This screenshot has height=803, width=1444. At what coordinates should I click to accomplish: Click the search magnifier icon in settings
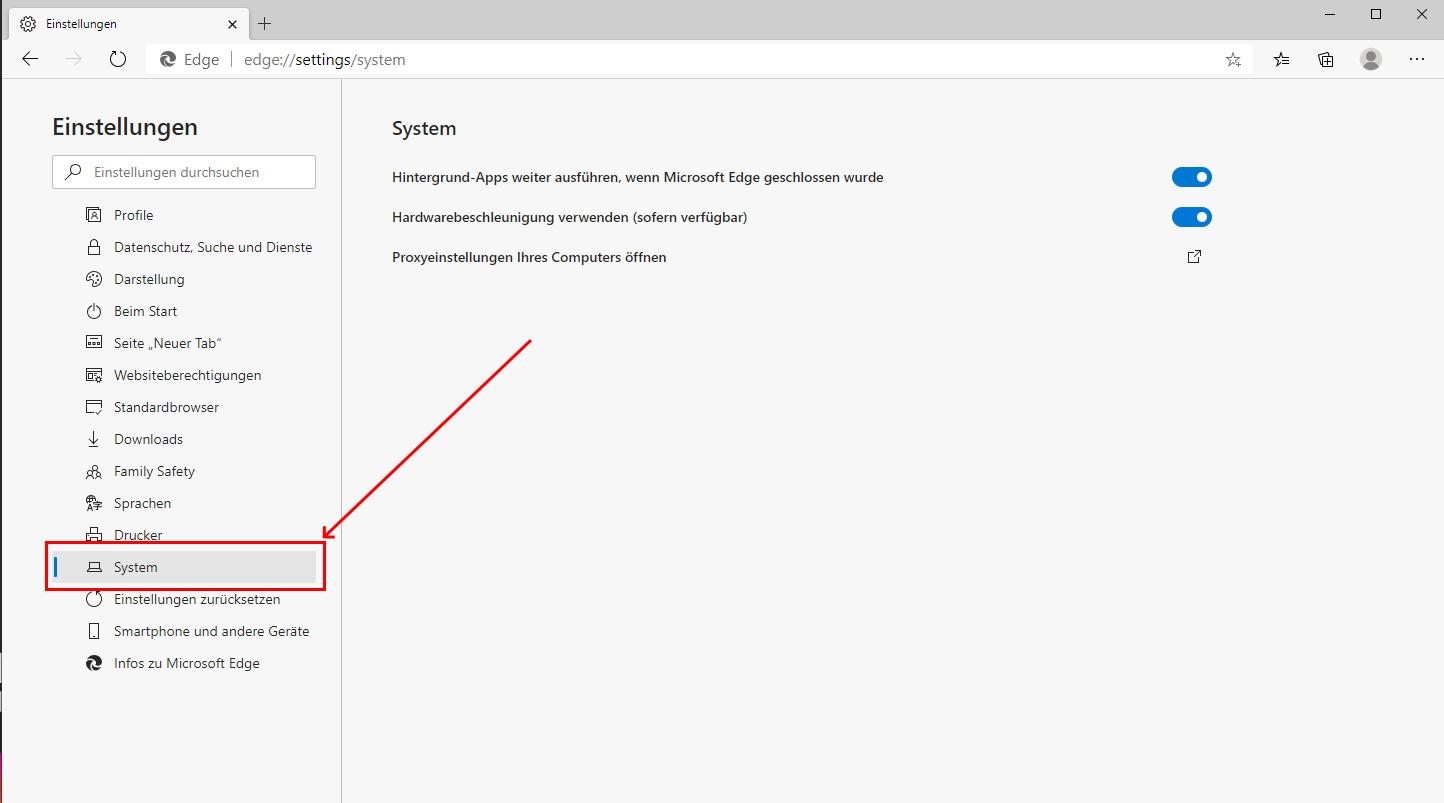(73, 172)
